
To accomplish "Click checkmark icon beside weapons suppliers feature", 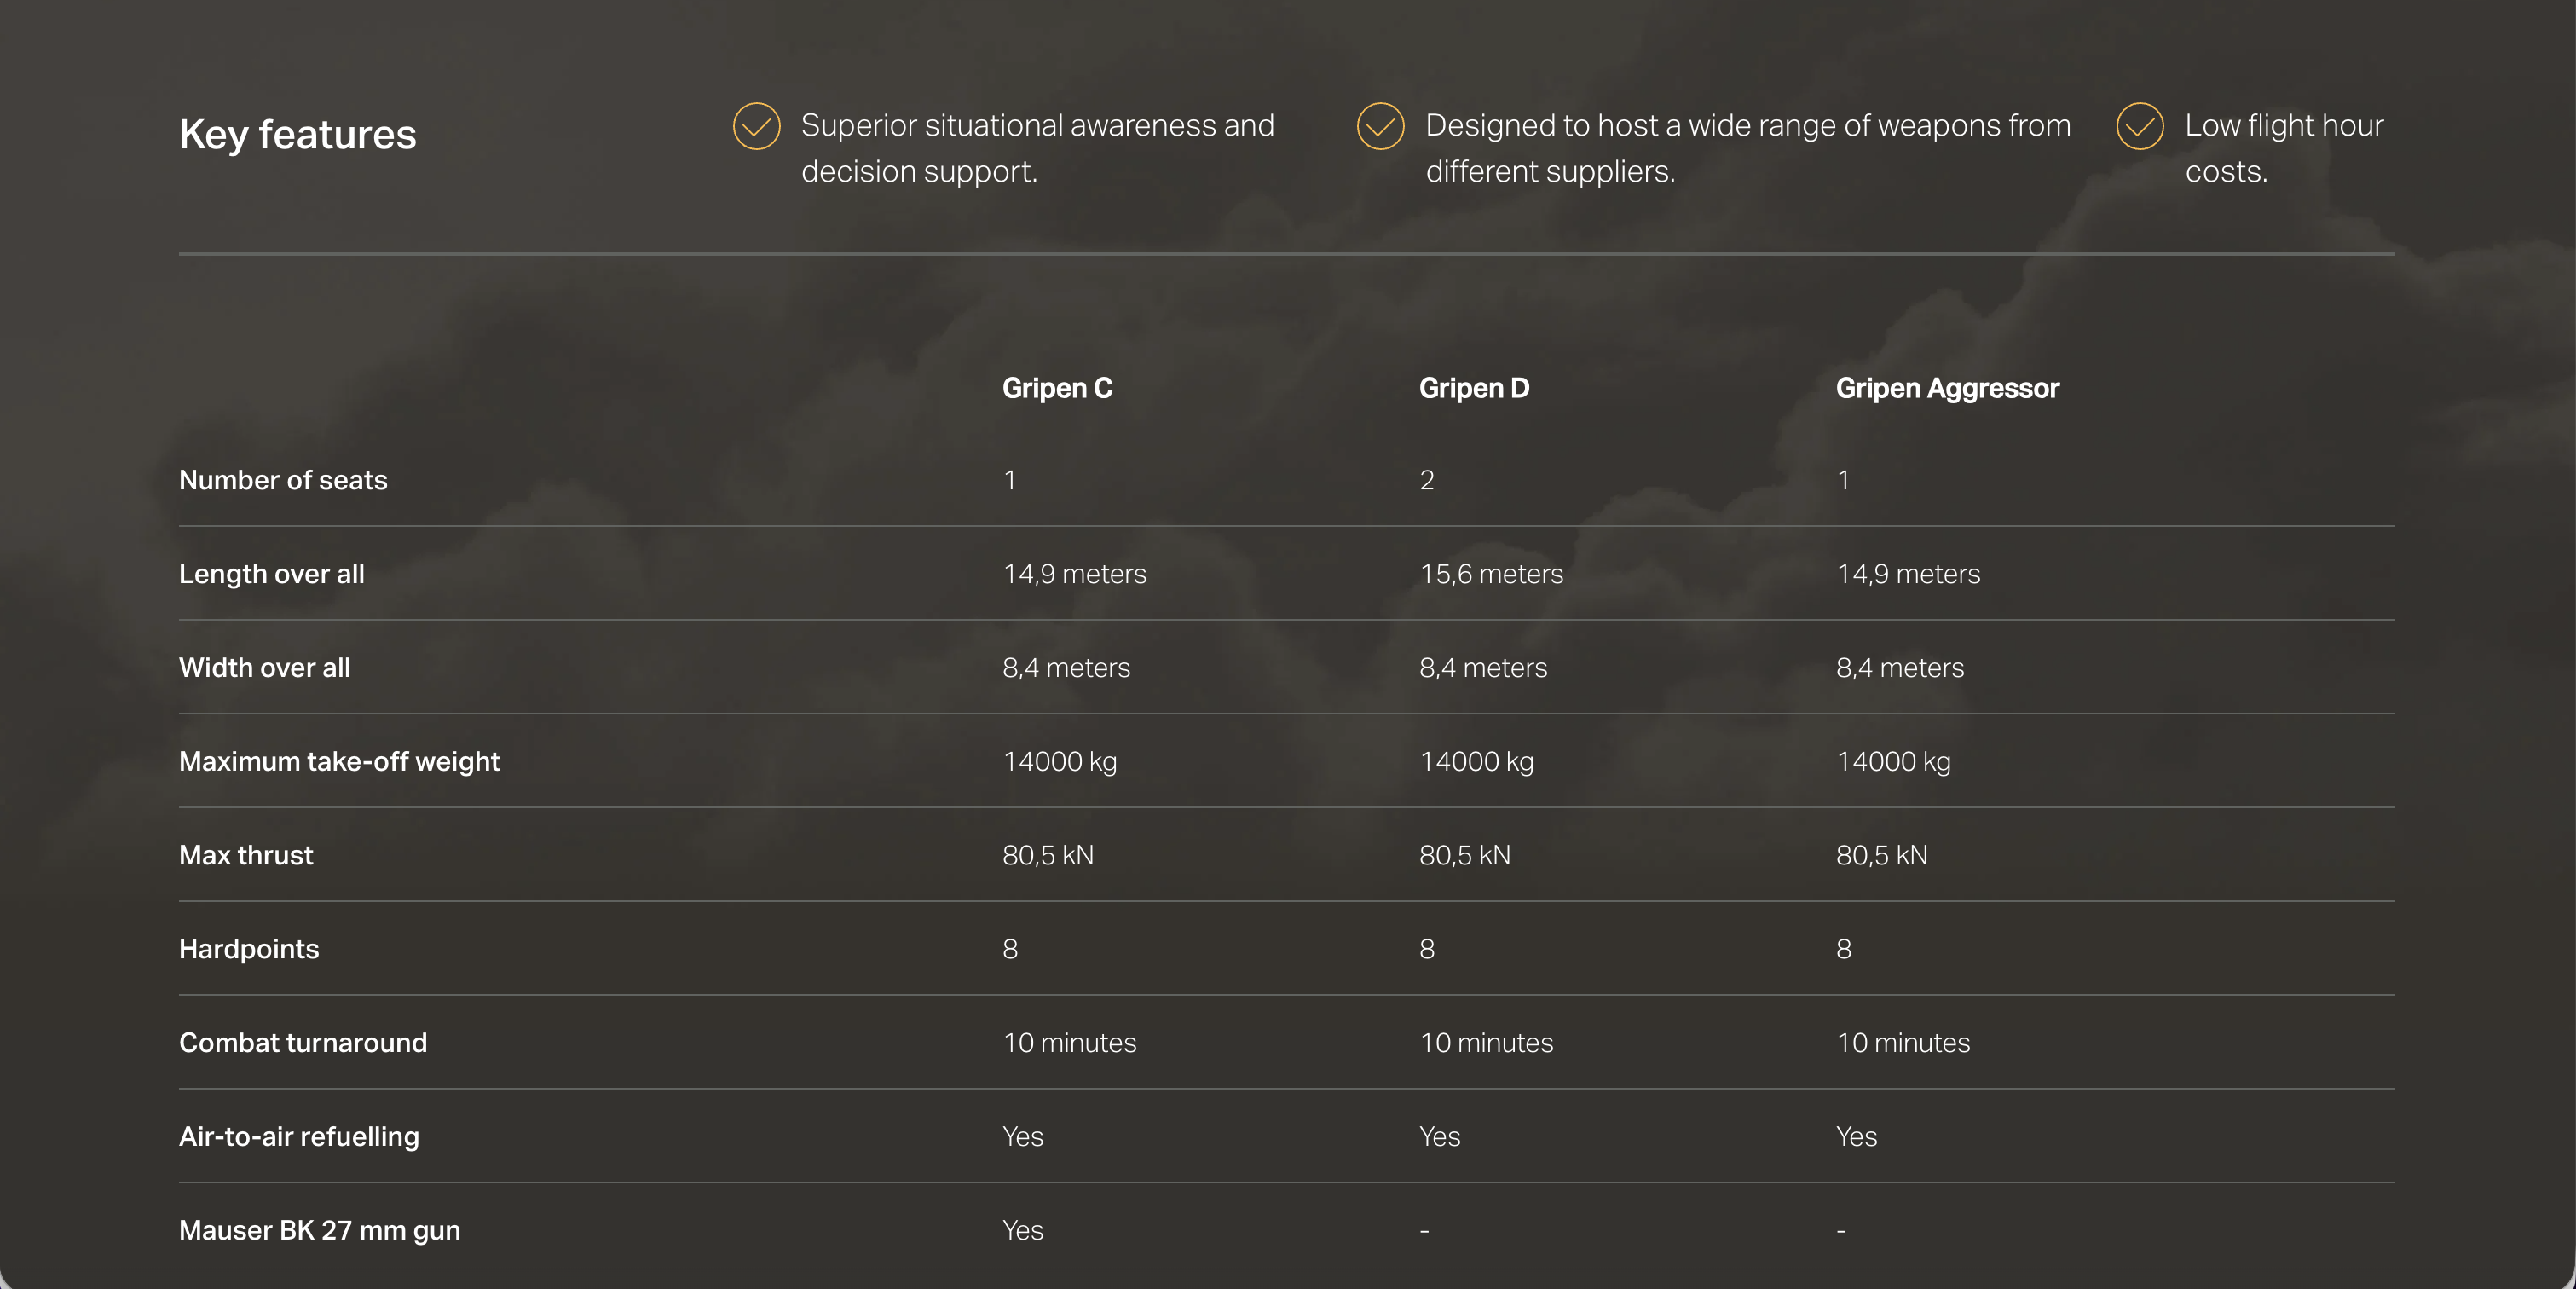I will (x=1380, y=126).
